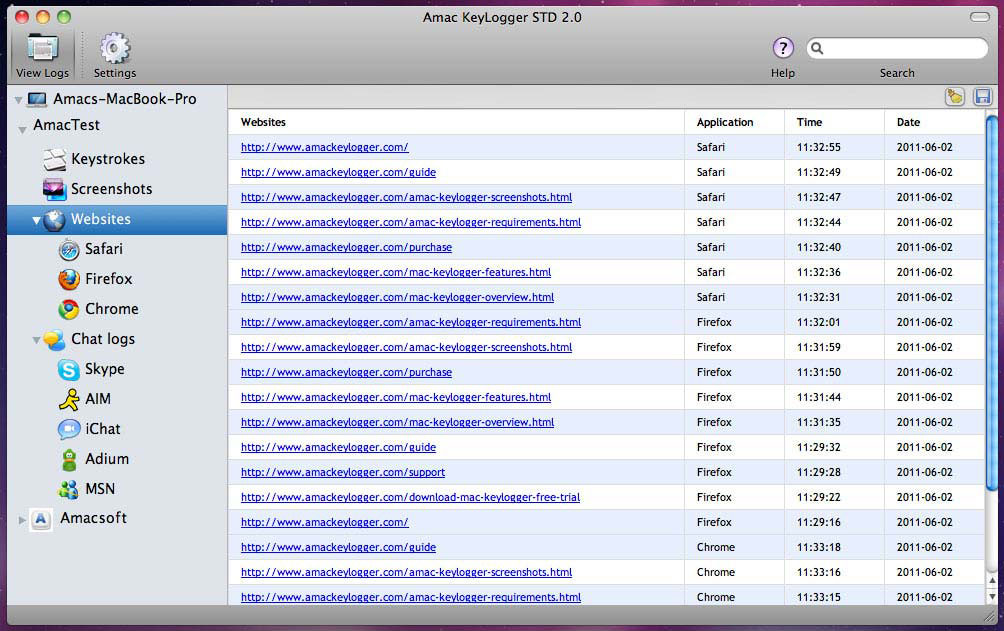Open AIM chat logs
This screenshot has width=1004, height=631.
point(69,400)
